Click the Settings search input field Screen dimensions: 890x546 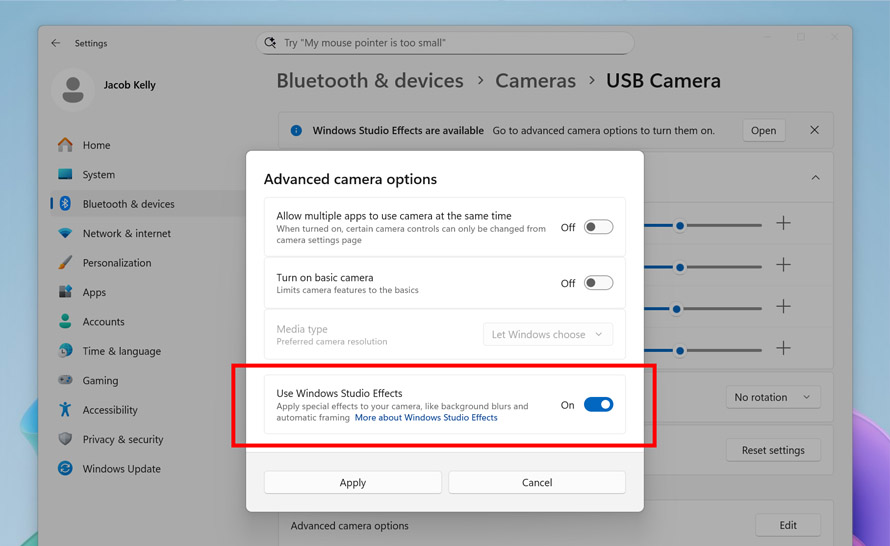click(445, 43)
